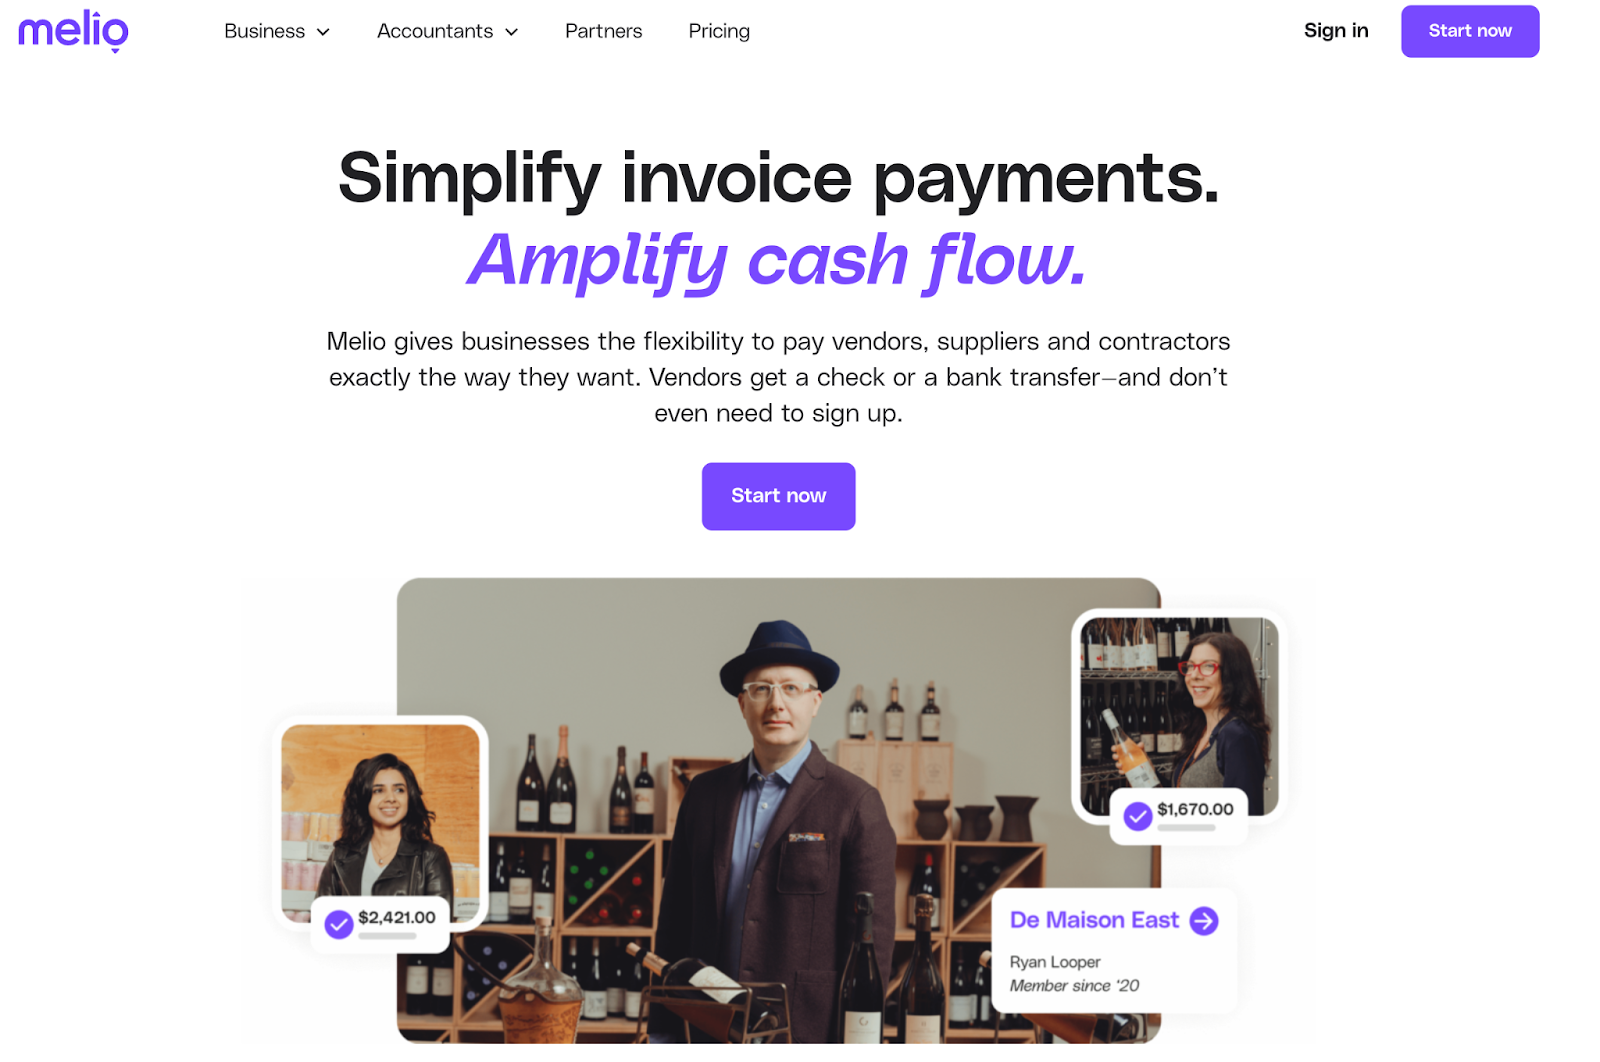Click the Melio logo
Image resolution: width=1600 pixels, height=1062 pixels.
[x=73, y=30]
